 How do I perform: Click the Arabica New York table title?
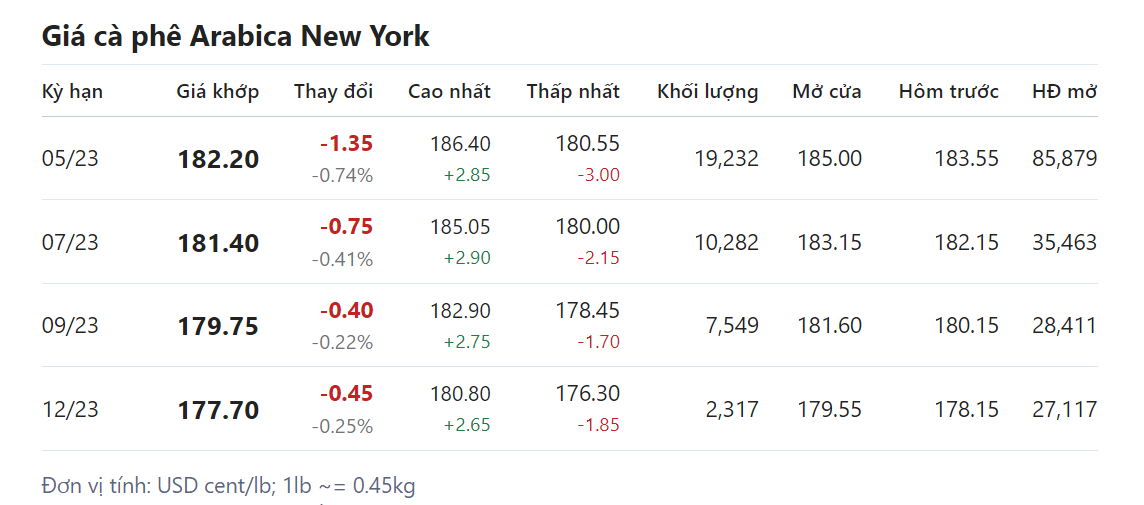(x=235, y=37)
